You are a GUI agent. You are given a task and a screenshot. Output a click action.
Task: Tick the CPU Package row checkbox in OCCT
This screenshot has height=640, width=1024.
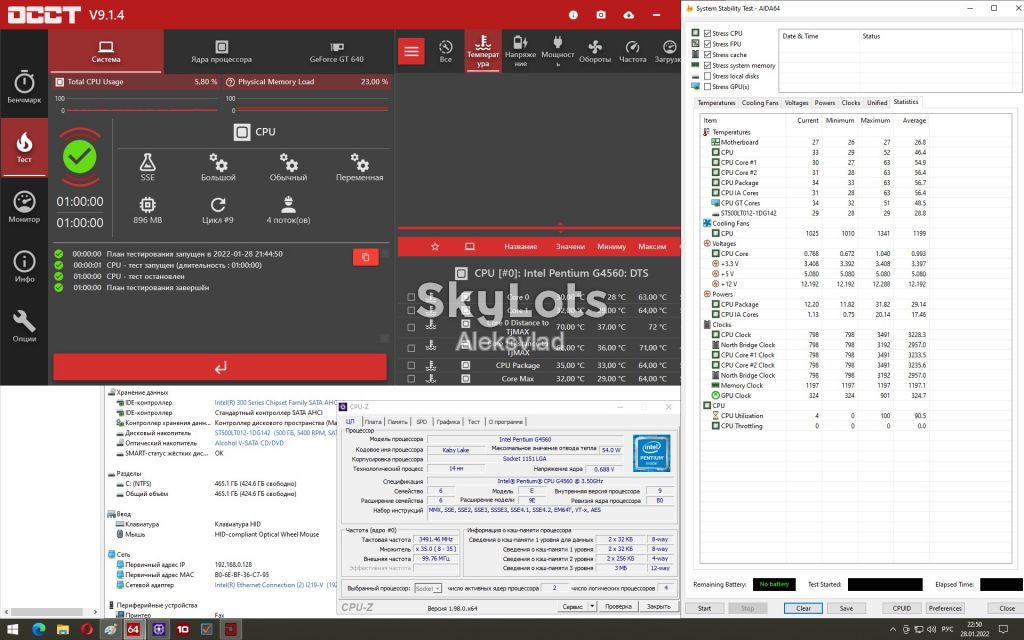pos(411,365)
